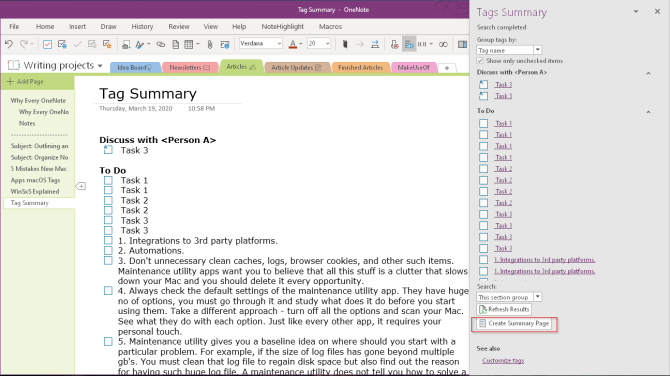Click the 'Tag Summary' page title
The image size is (670, 376).
point(148,94)
